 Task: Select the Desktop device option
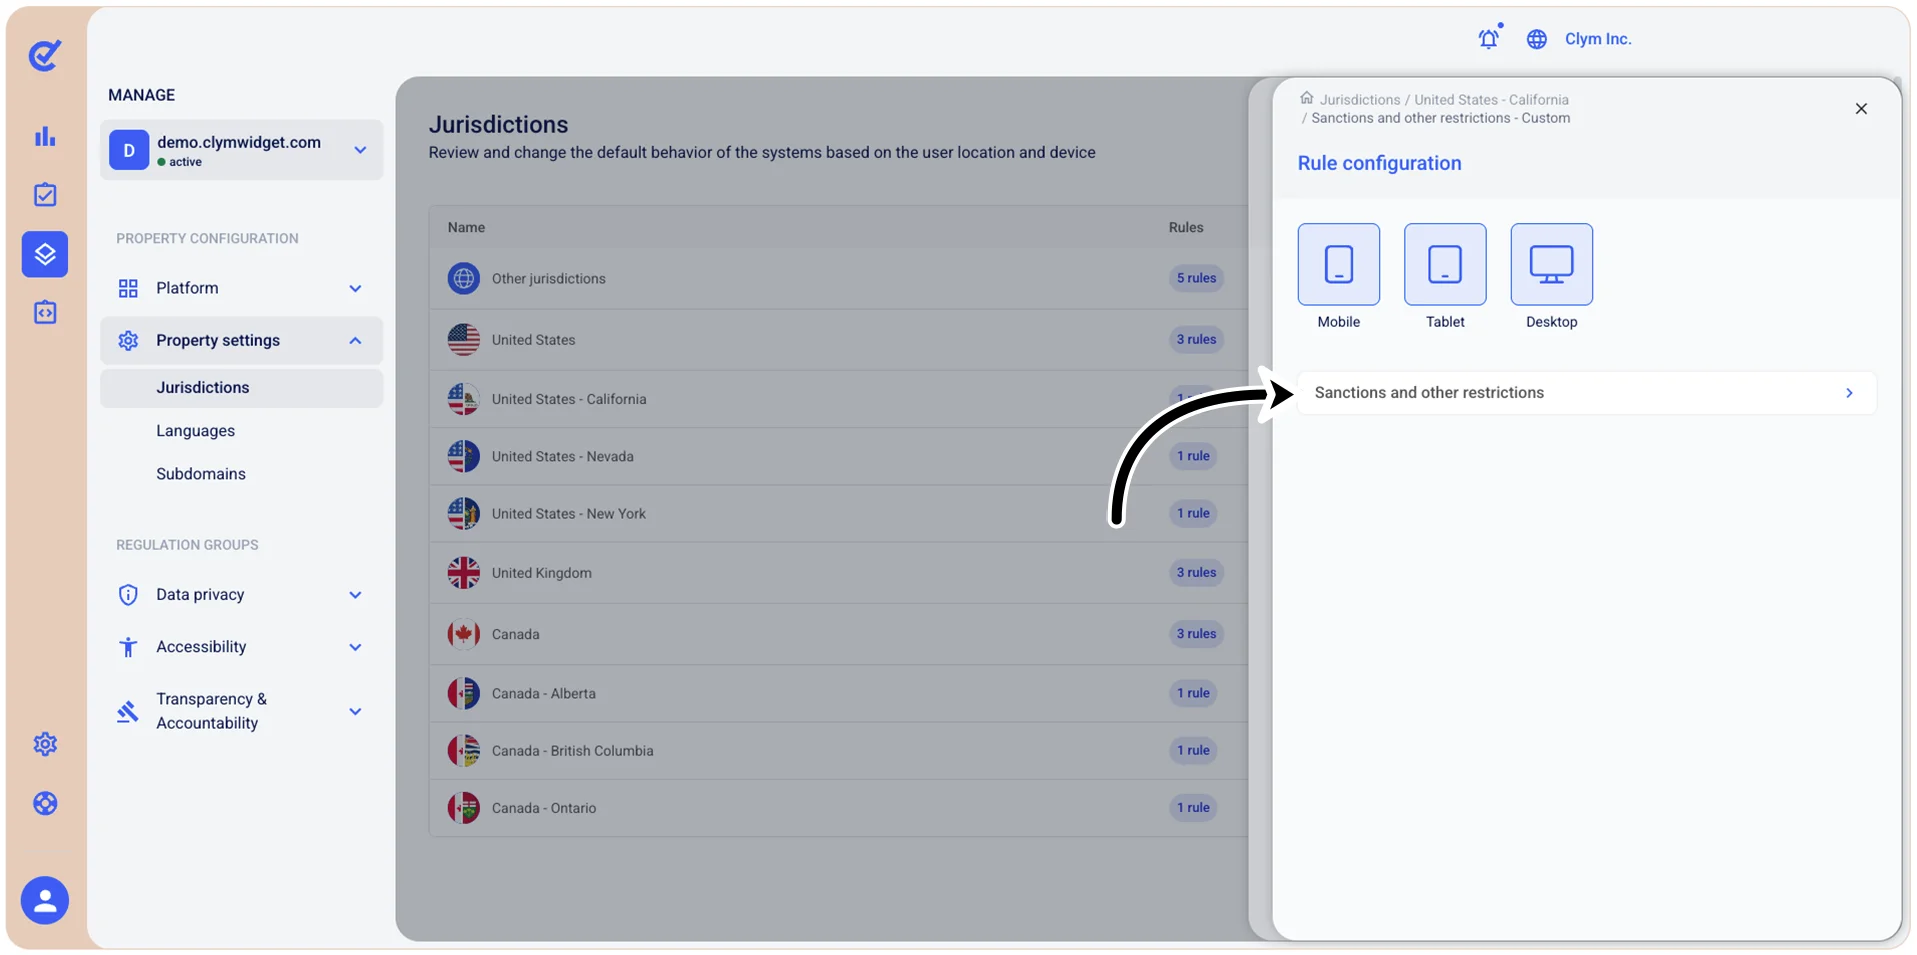pyautogui.click(x=1551, y=277)
